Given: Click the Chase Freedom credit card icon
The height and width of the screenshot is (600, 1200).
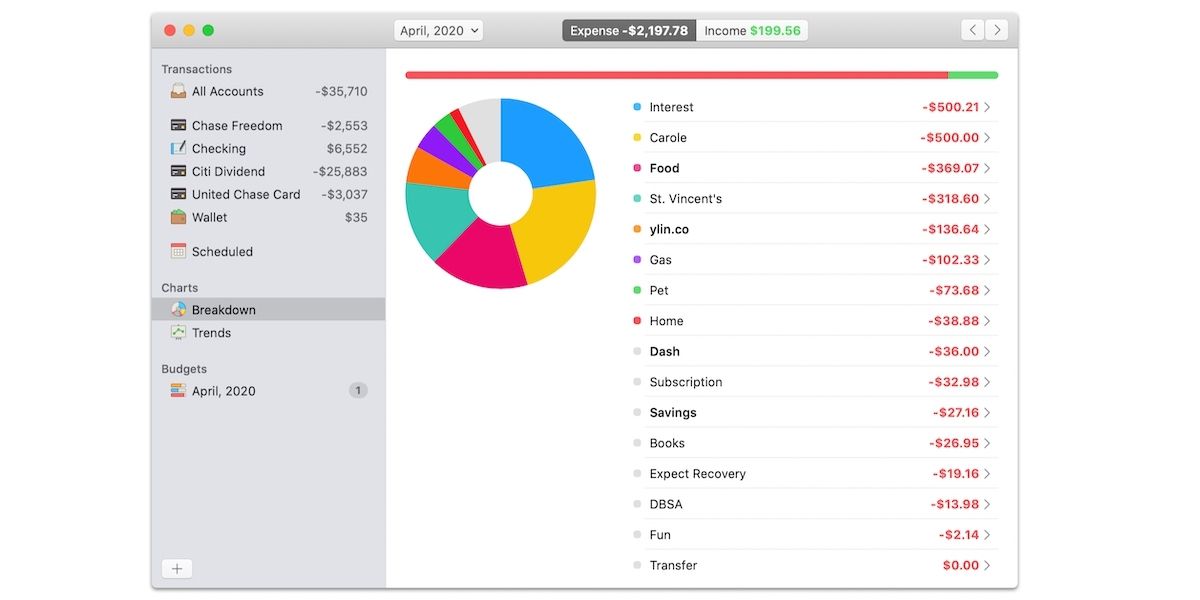Looking at the screenshot, I should coord(178,125).
